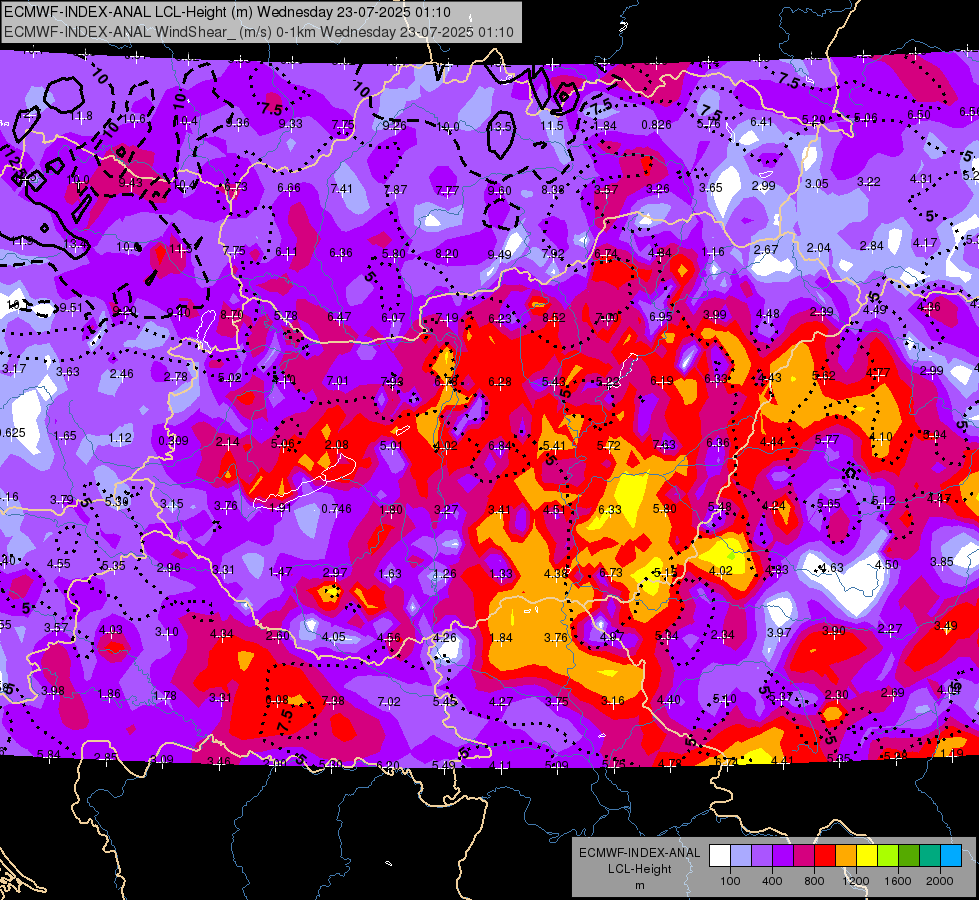Screen dimensions: 979x900
Task: Select the grid value '5.62'
Action: [x=824, y=375]
